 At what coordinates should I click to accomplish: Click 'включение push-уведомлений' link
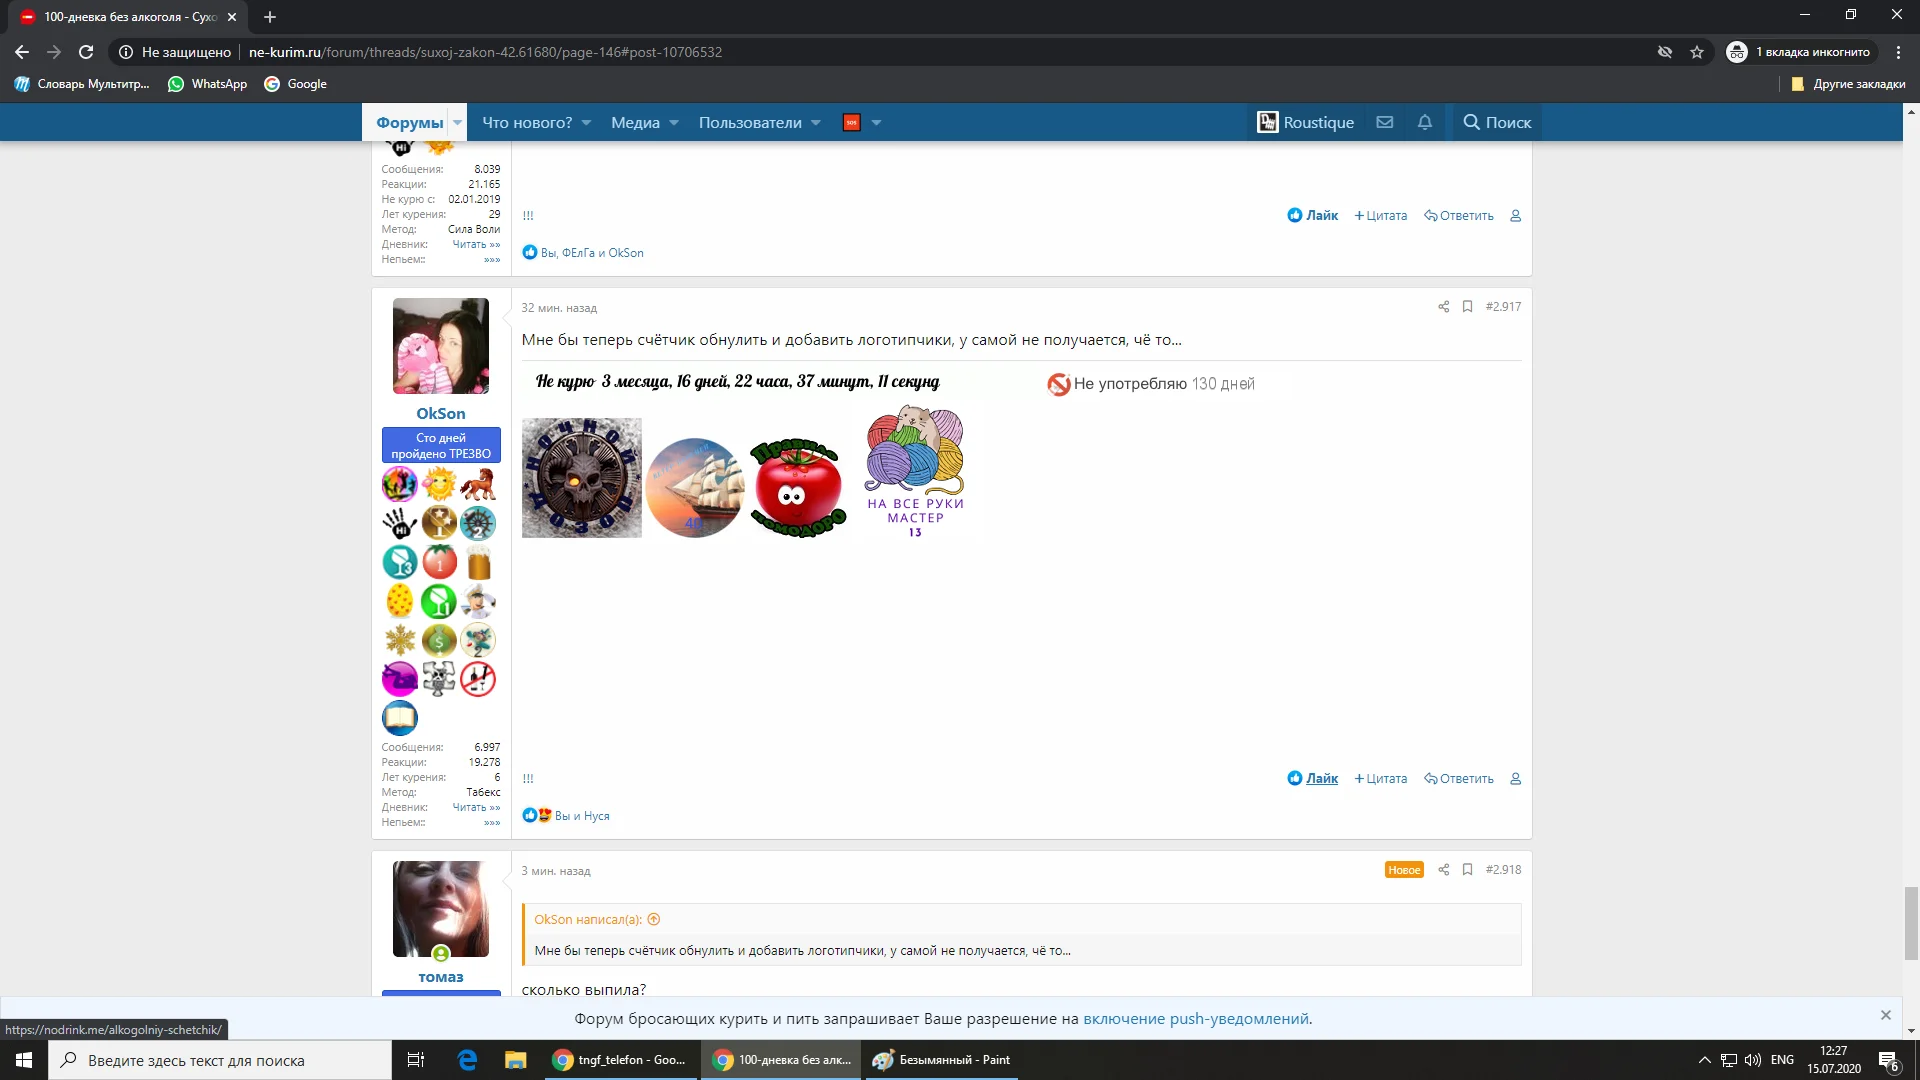coord(1195,1019)
